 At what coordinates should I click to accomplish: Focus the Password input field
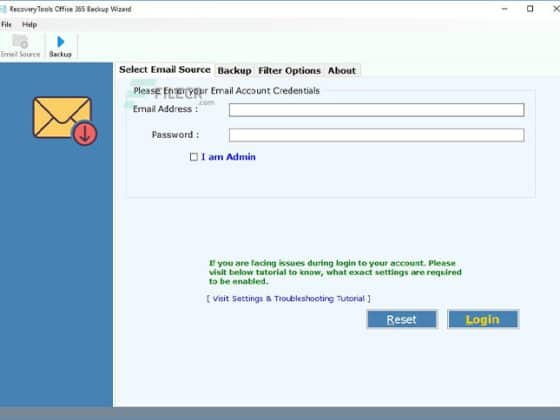tap(376, 135)
